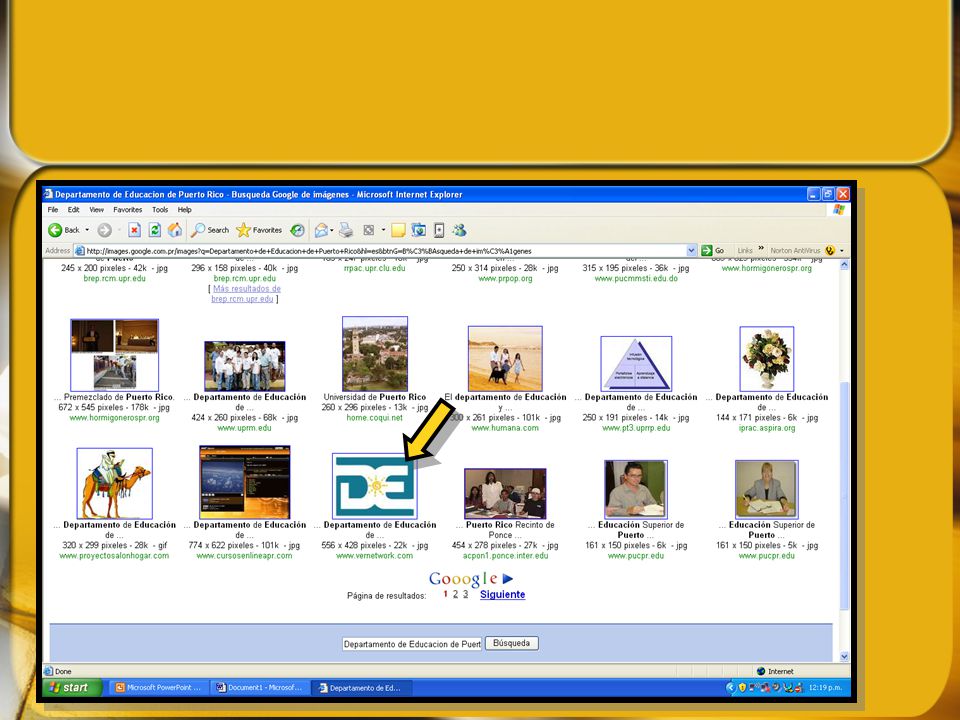The height and width of the screenshot is (720, 960).
Task: Open the group in white shirts thumbnail
Action: pyautogui.click(x=245, y=366)
